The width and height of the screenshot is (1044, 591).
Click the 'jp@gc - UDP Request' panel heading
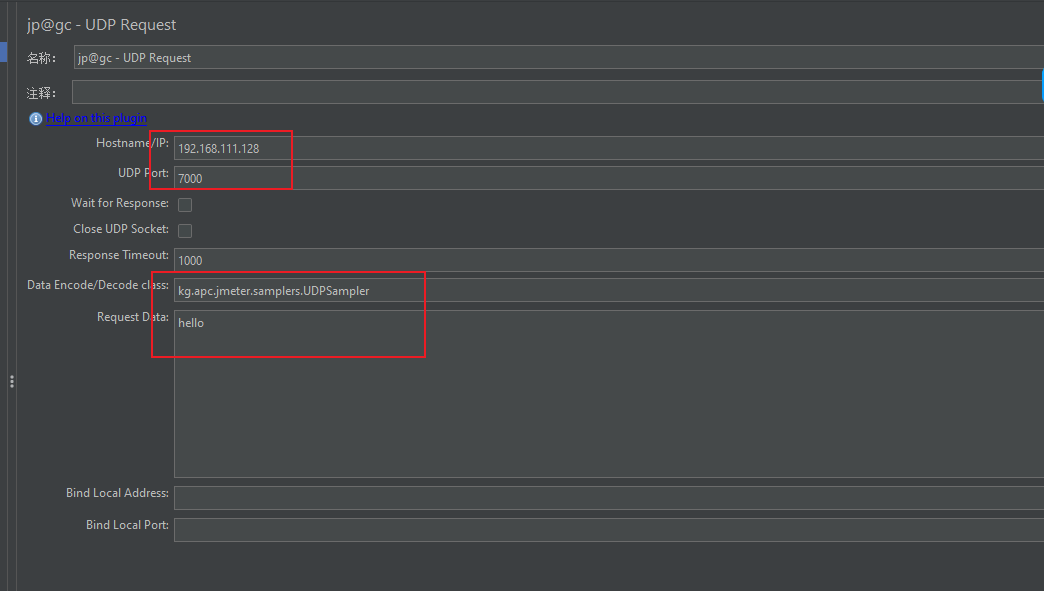102,24
